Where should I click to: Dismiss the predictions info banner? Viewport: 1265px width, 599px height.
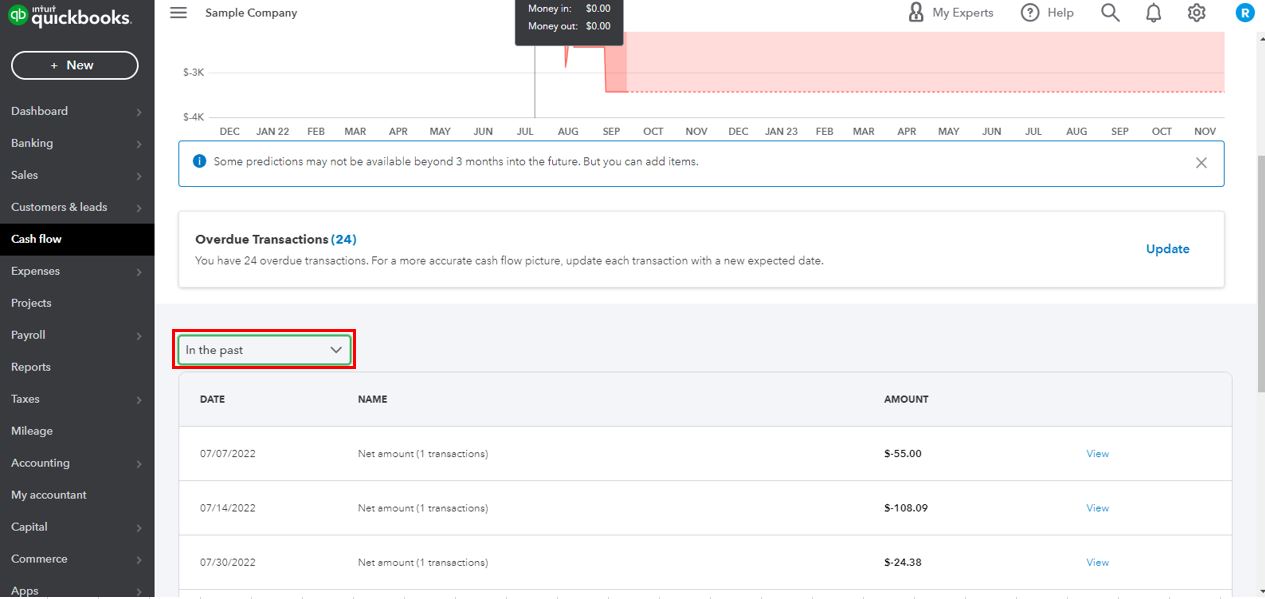pos(1201,163)
